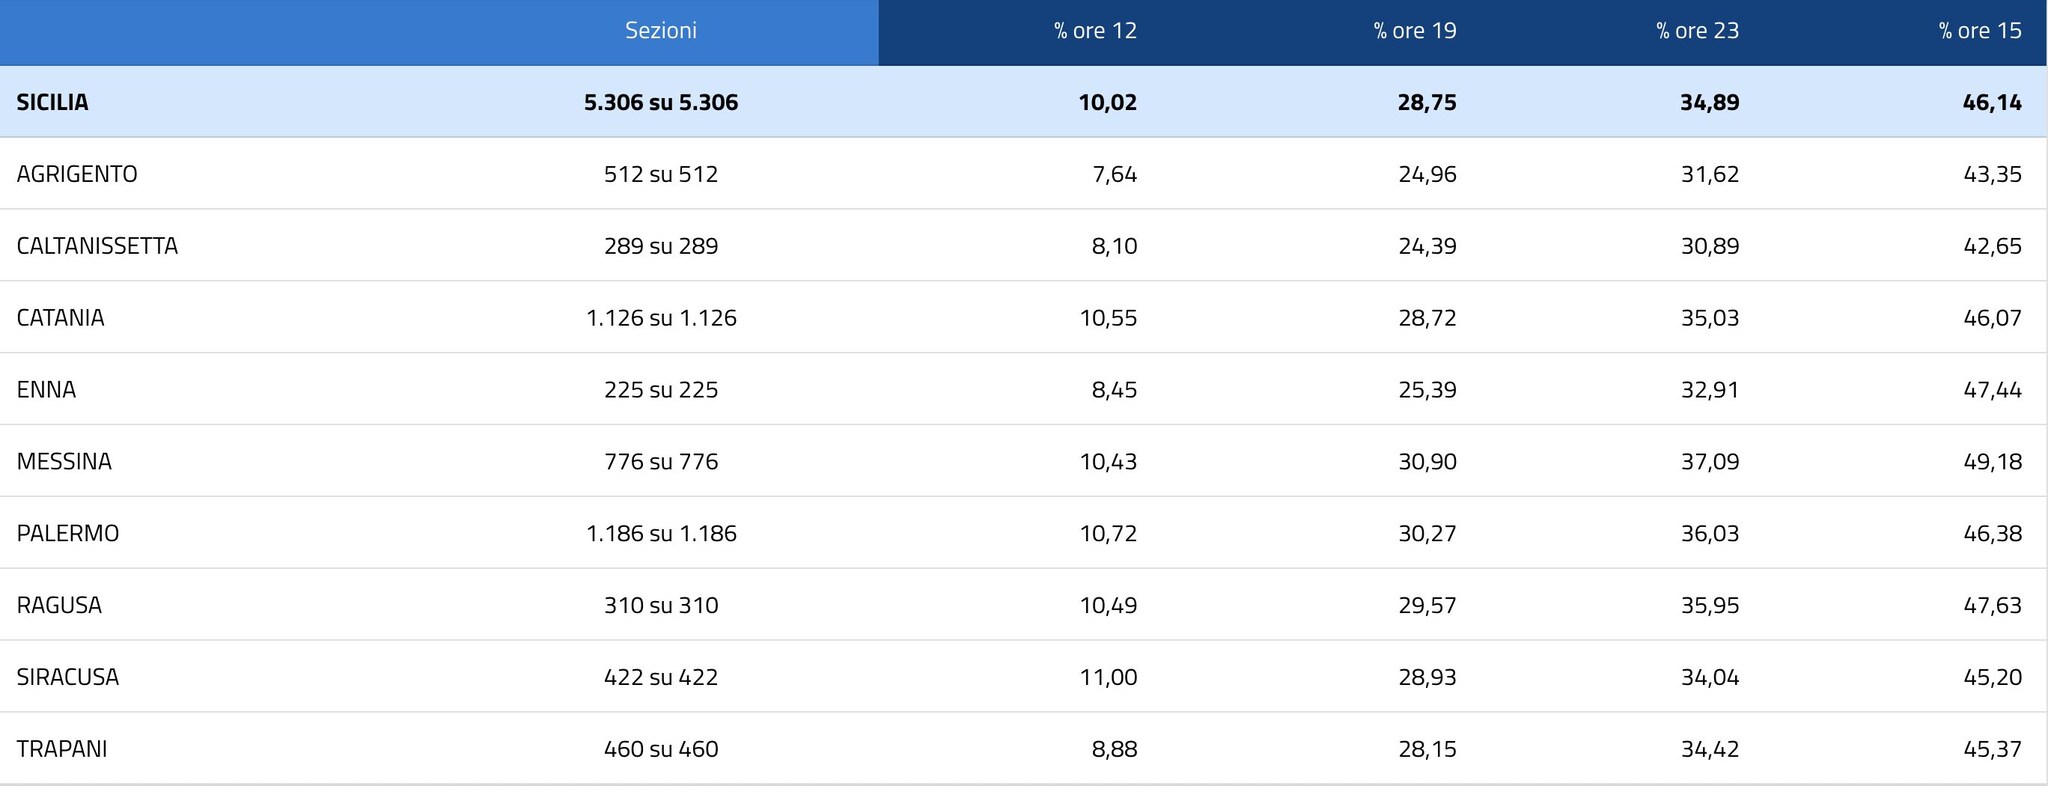Select Palermo's 1.186 su 1.186 sections cell

click(x=660, y=534)
